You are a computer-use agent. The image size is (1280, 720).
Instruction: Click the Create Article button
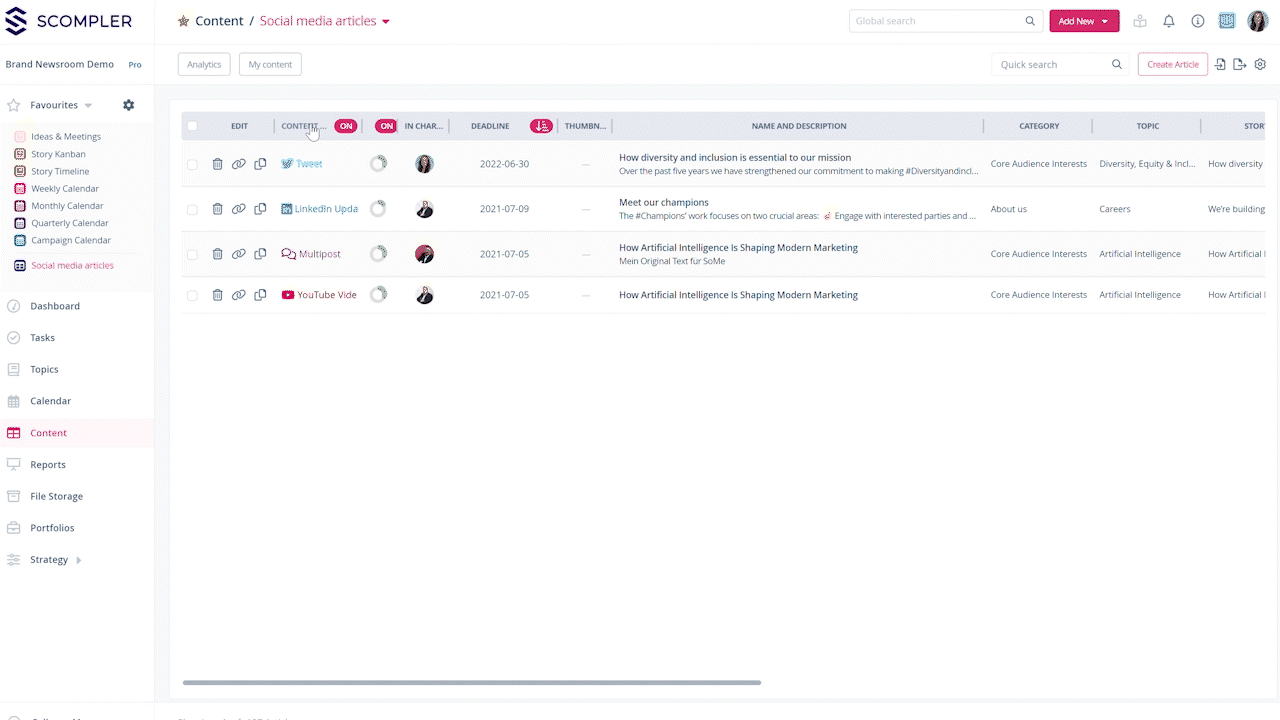coord(1172,64)
